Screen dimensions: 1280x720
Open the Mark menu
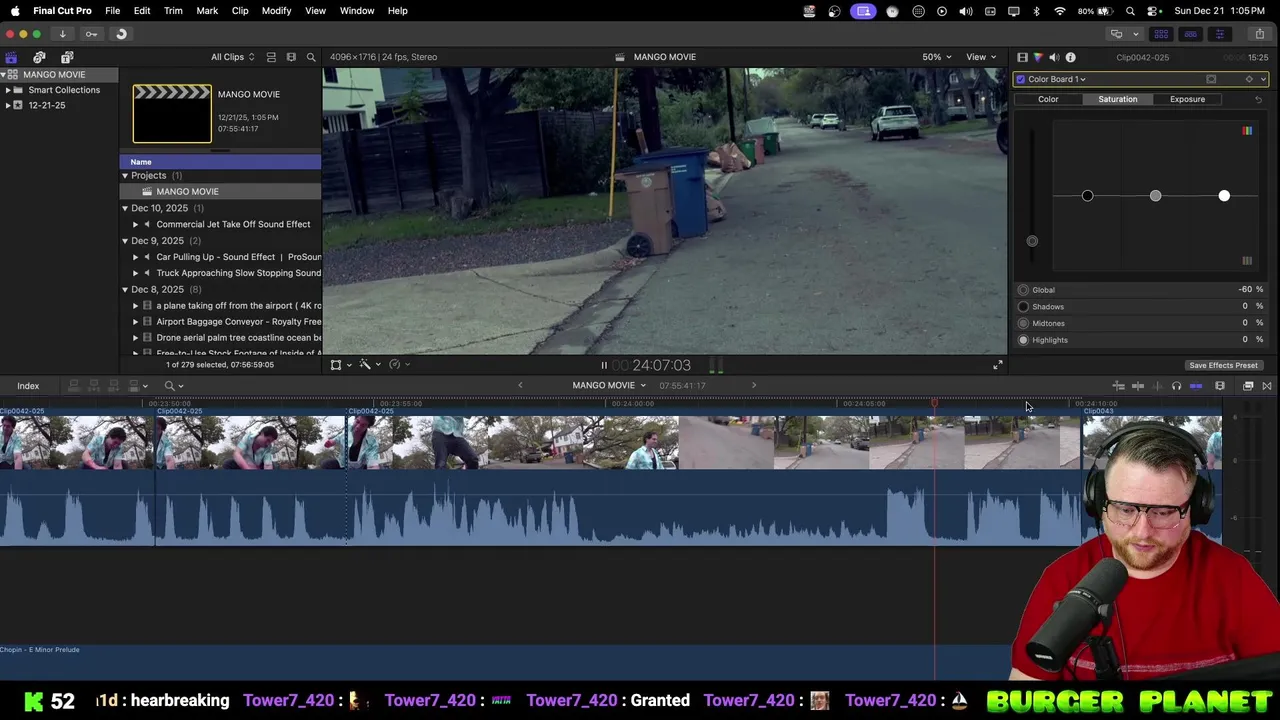click(207, 11)
